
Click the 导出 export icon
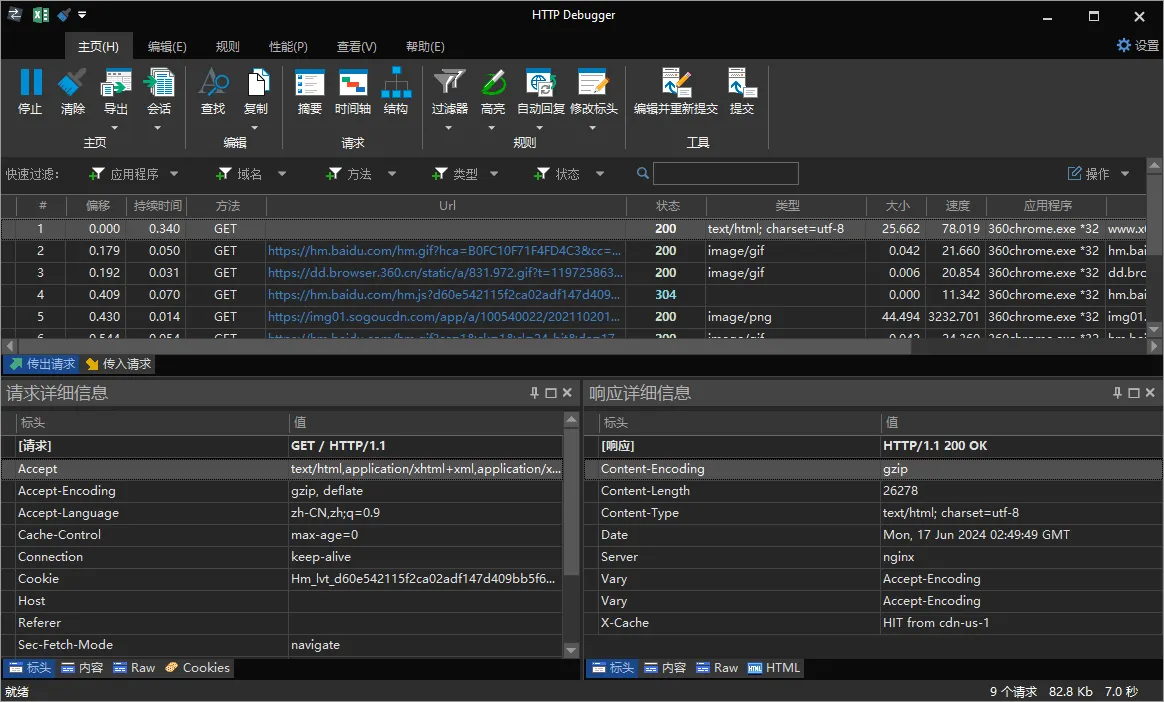click(116, 82)
